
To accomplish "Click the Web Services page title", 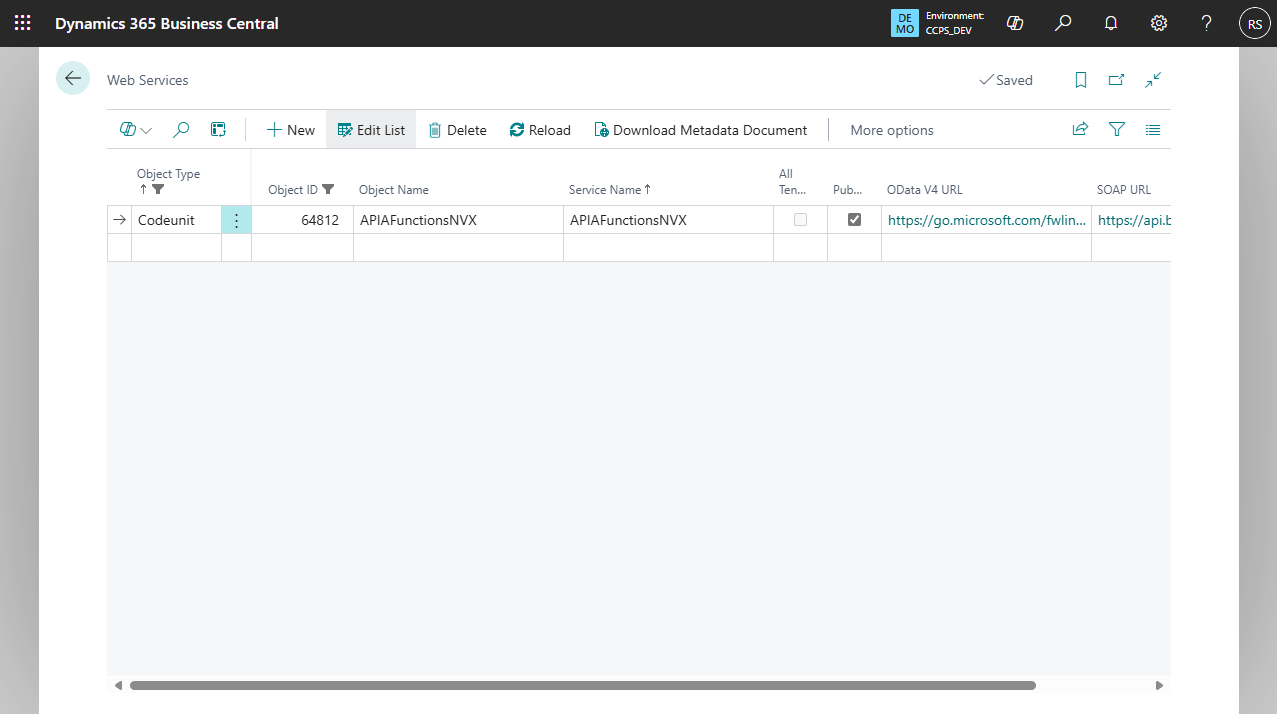I will pos(148,80).
